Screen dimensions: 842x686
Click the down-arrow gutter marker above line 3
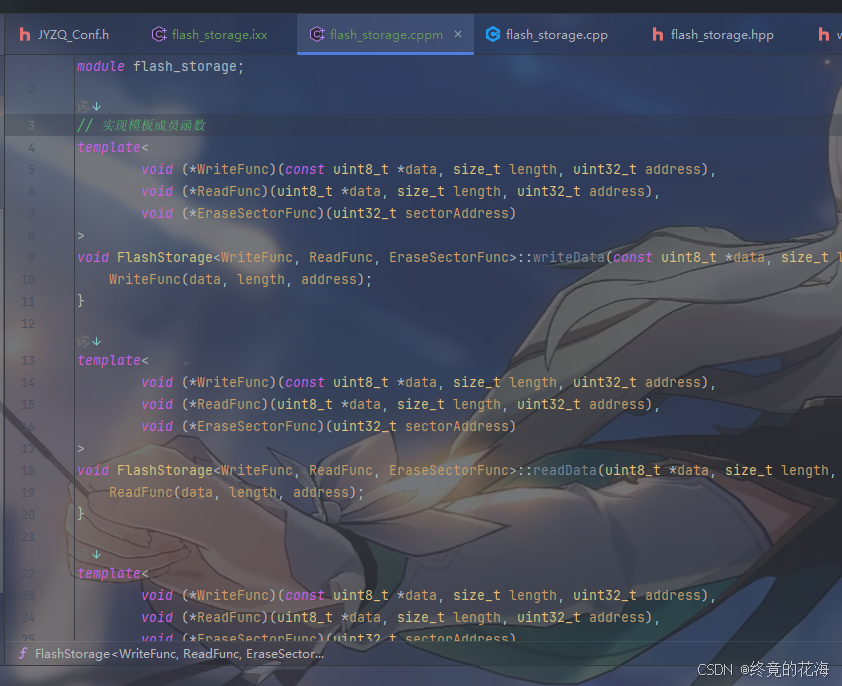[97, 106]
